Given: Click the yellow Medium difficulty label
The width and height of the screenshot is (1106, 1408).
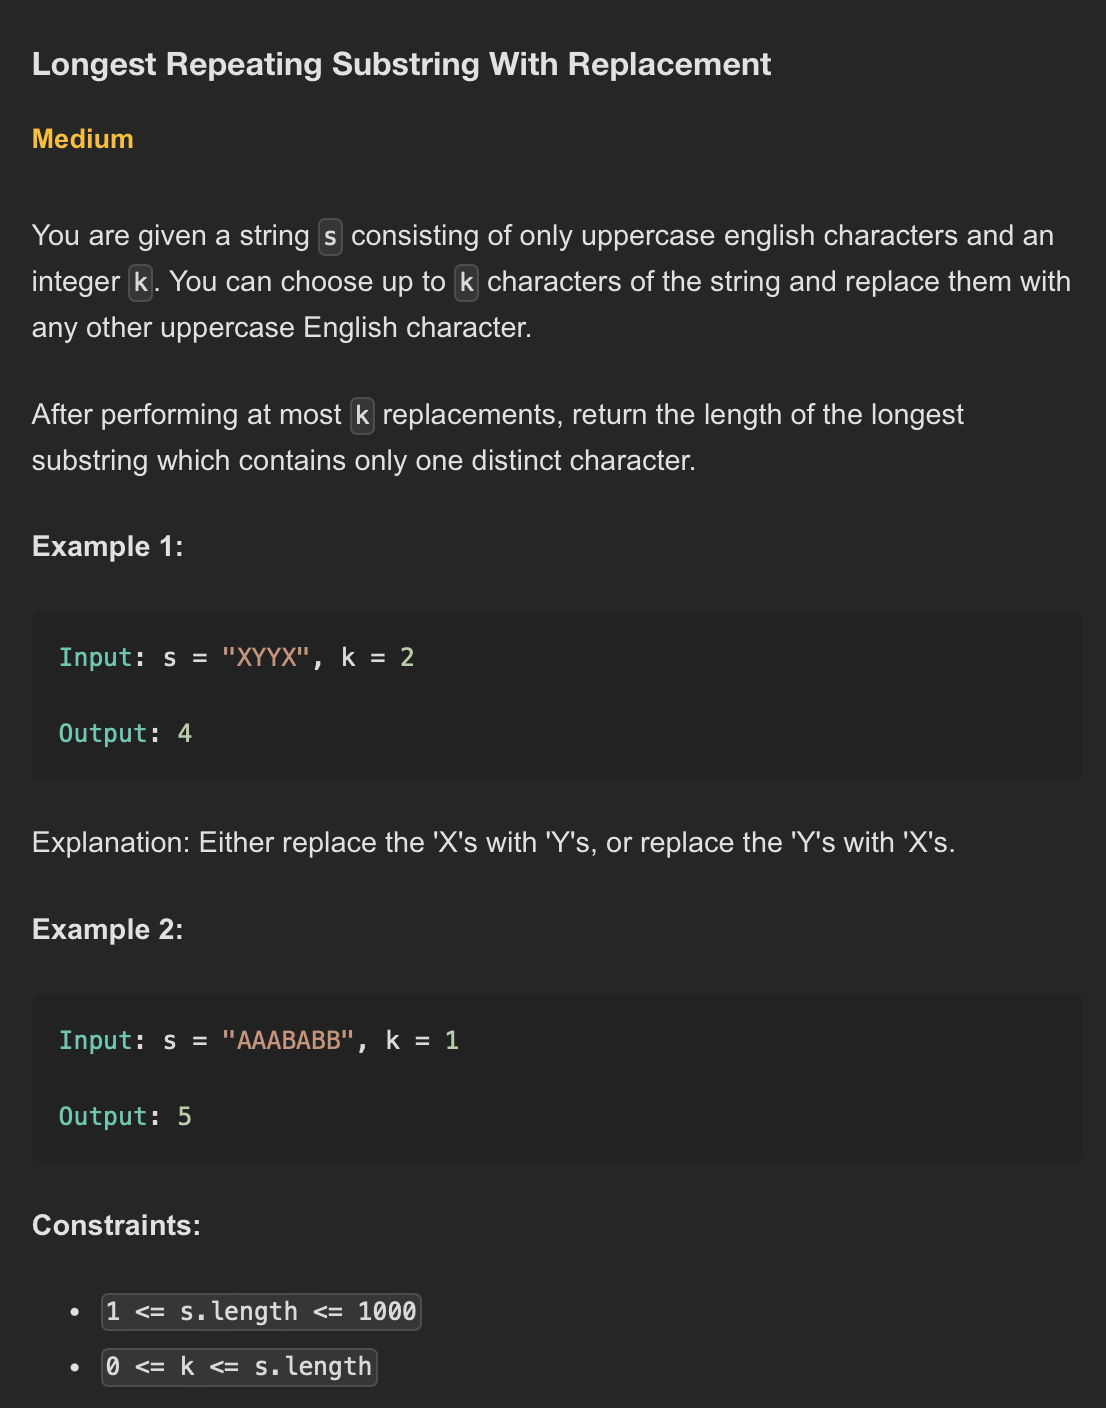Looking at the screenshot, I should pyautogui.click(x=83, y=139).
